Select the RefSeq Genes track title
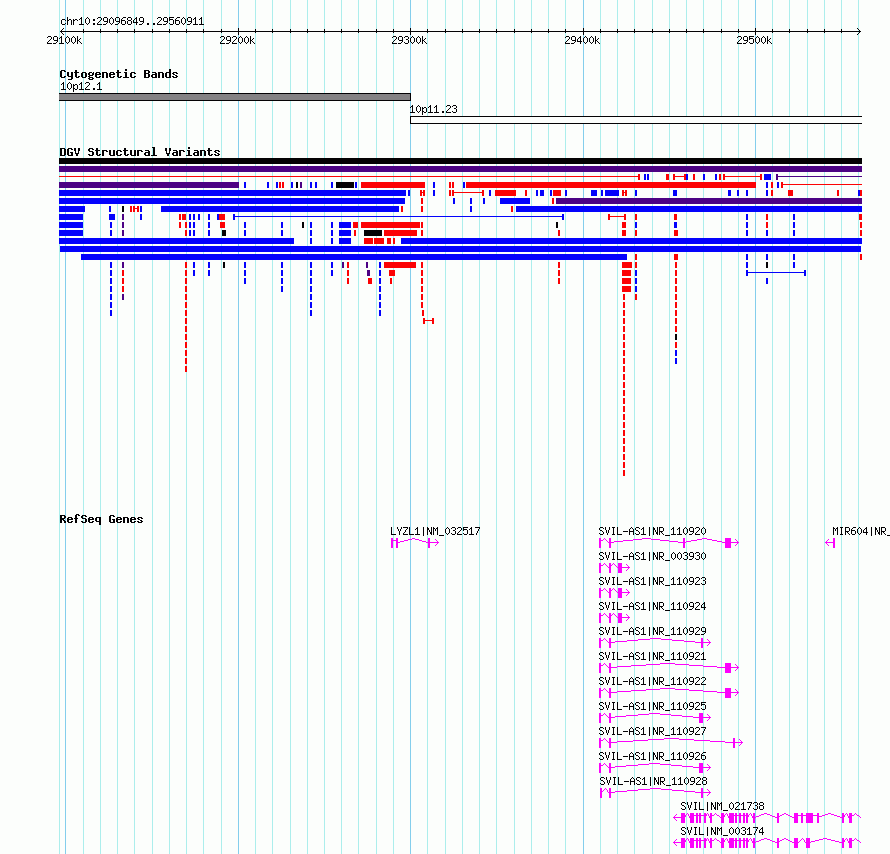890x854 pixels. [x=101, y=519]
